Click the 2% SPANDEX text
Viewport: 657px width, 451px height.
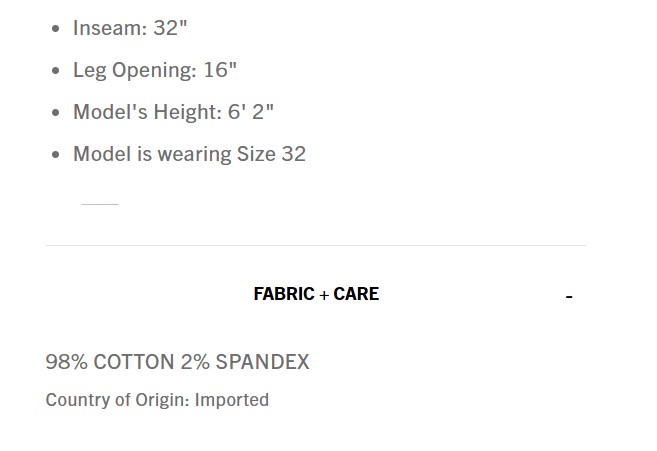click(x=245, y=362)
